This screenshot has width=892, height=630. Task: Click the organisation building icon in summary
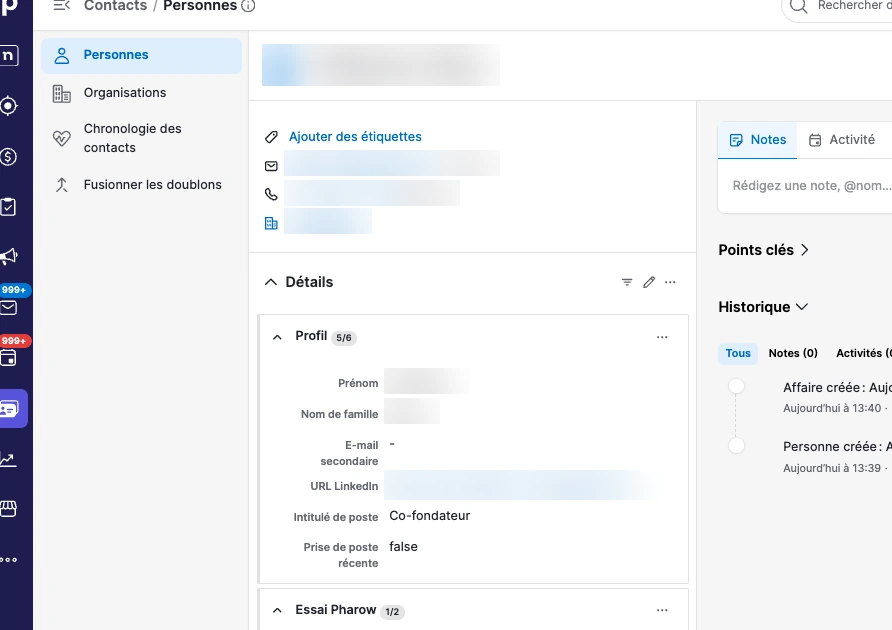(271, 223)
